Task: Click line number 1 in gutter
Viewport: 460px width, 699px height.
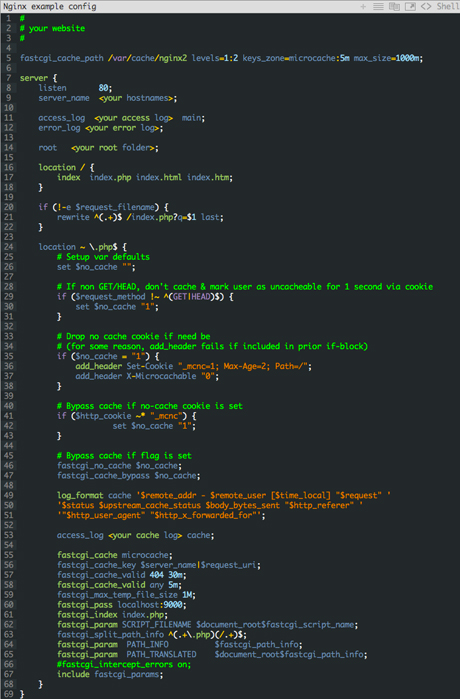Action: (8, 18)
